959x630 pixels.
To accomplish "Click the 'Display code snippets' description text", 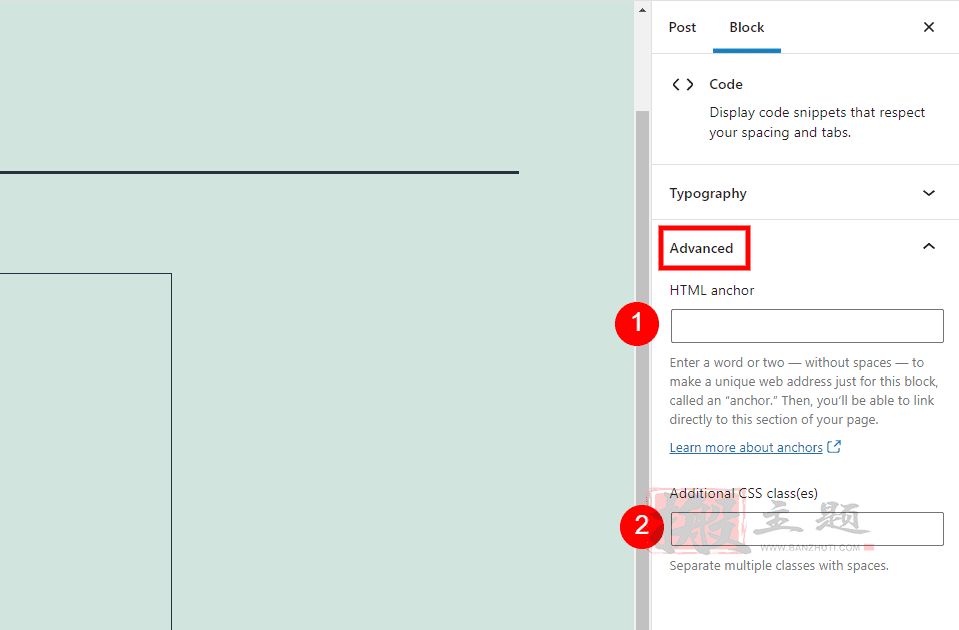I will pos(817,122).
